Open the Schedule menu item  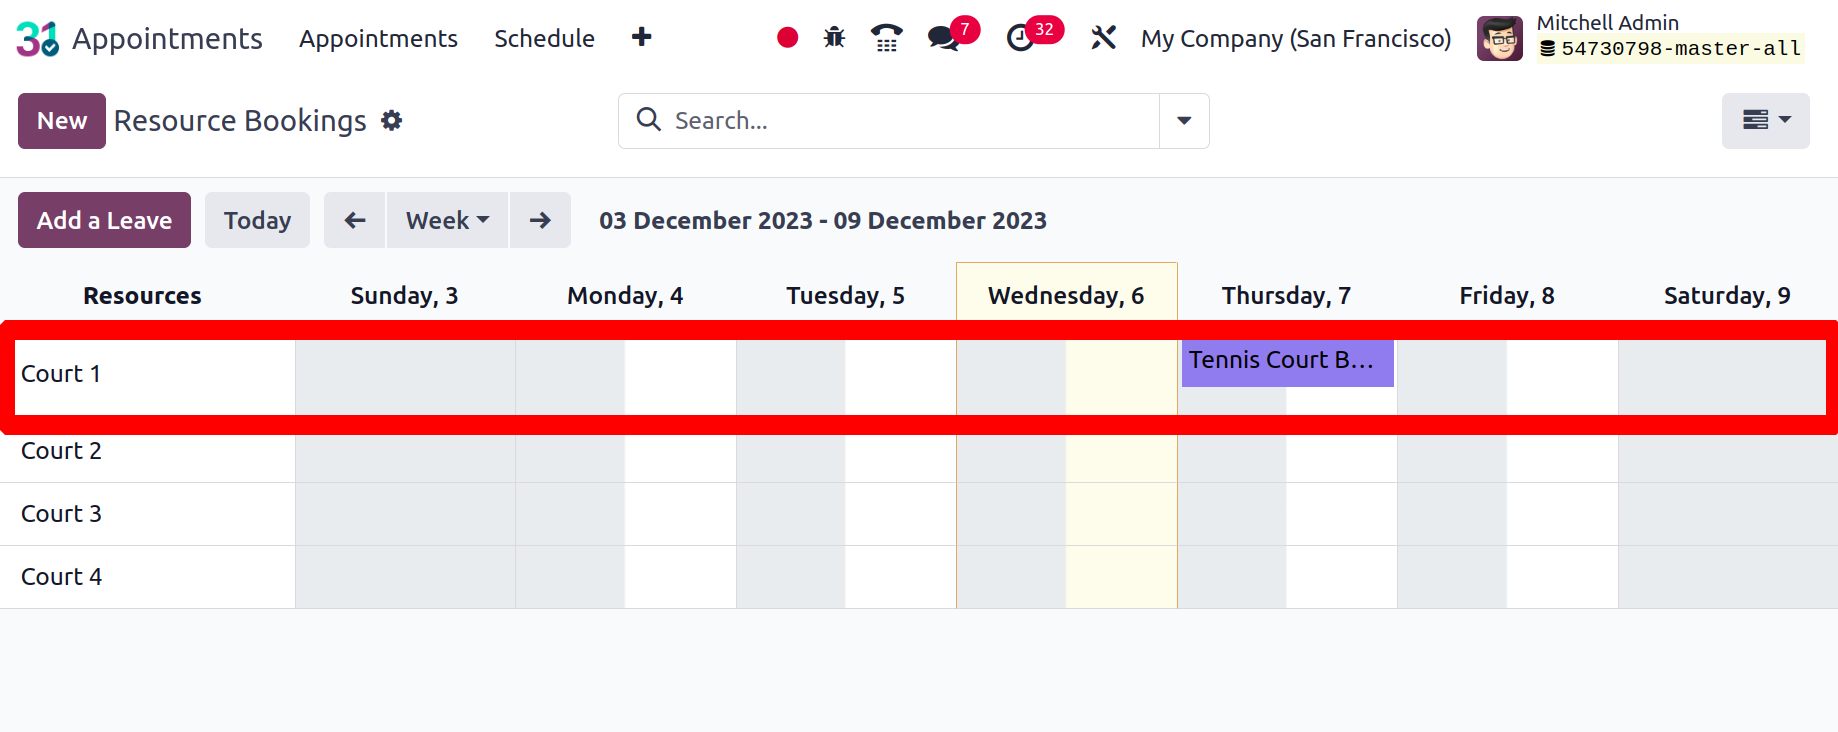click(544, 38)
